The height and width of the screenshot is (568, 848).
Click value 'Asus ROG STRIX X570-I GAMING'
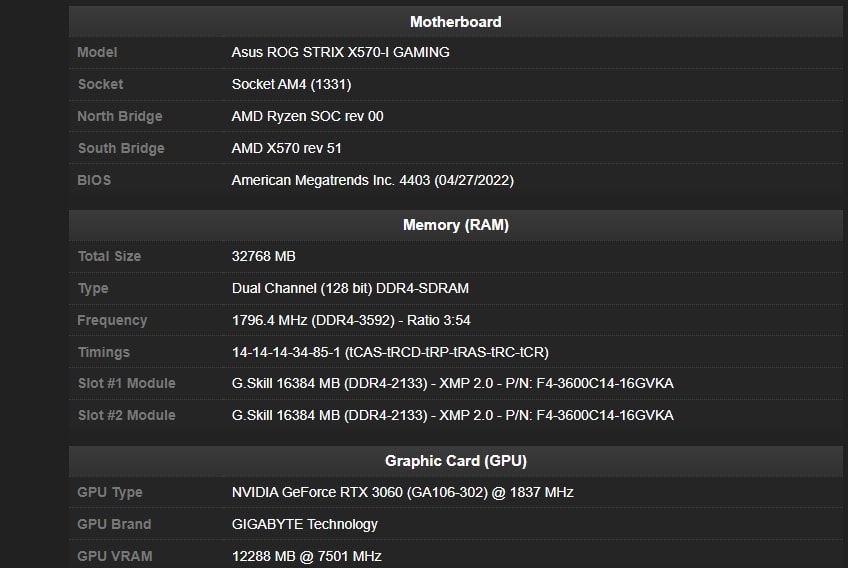coord(340,52)
